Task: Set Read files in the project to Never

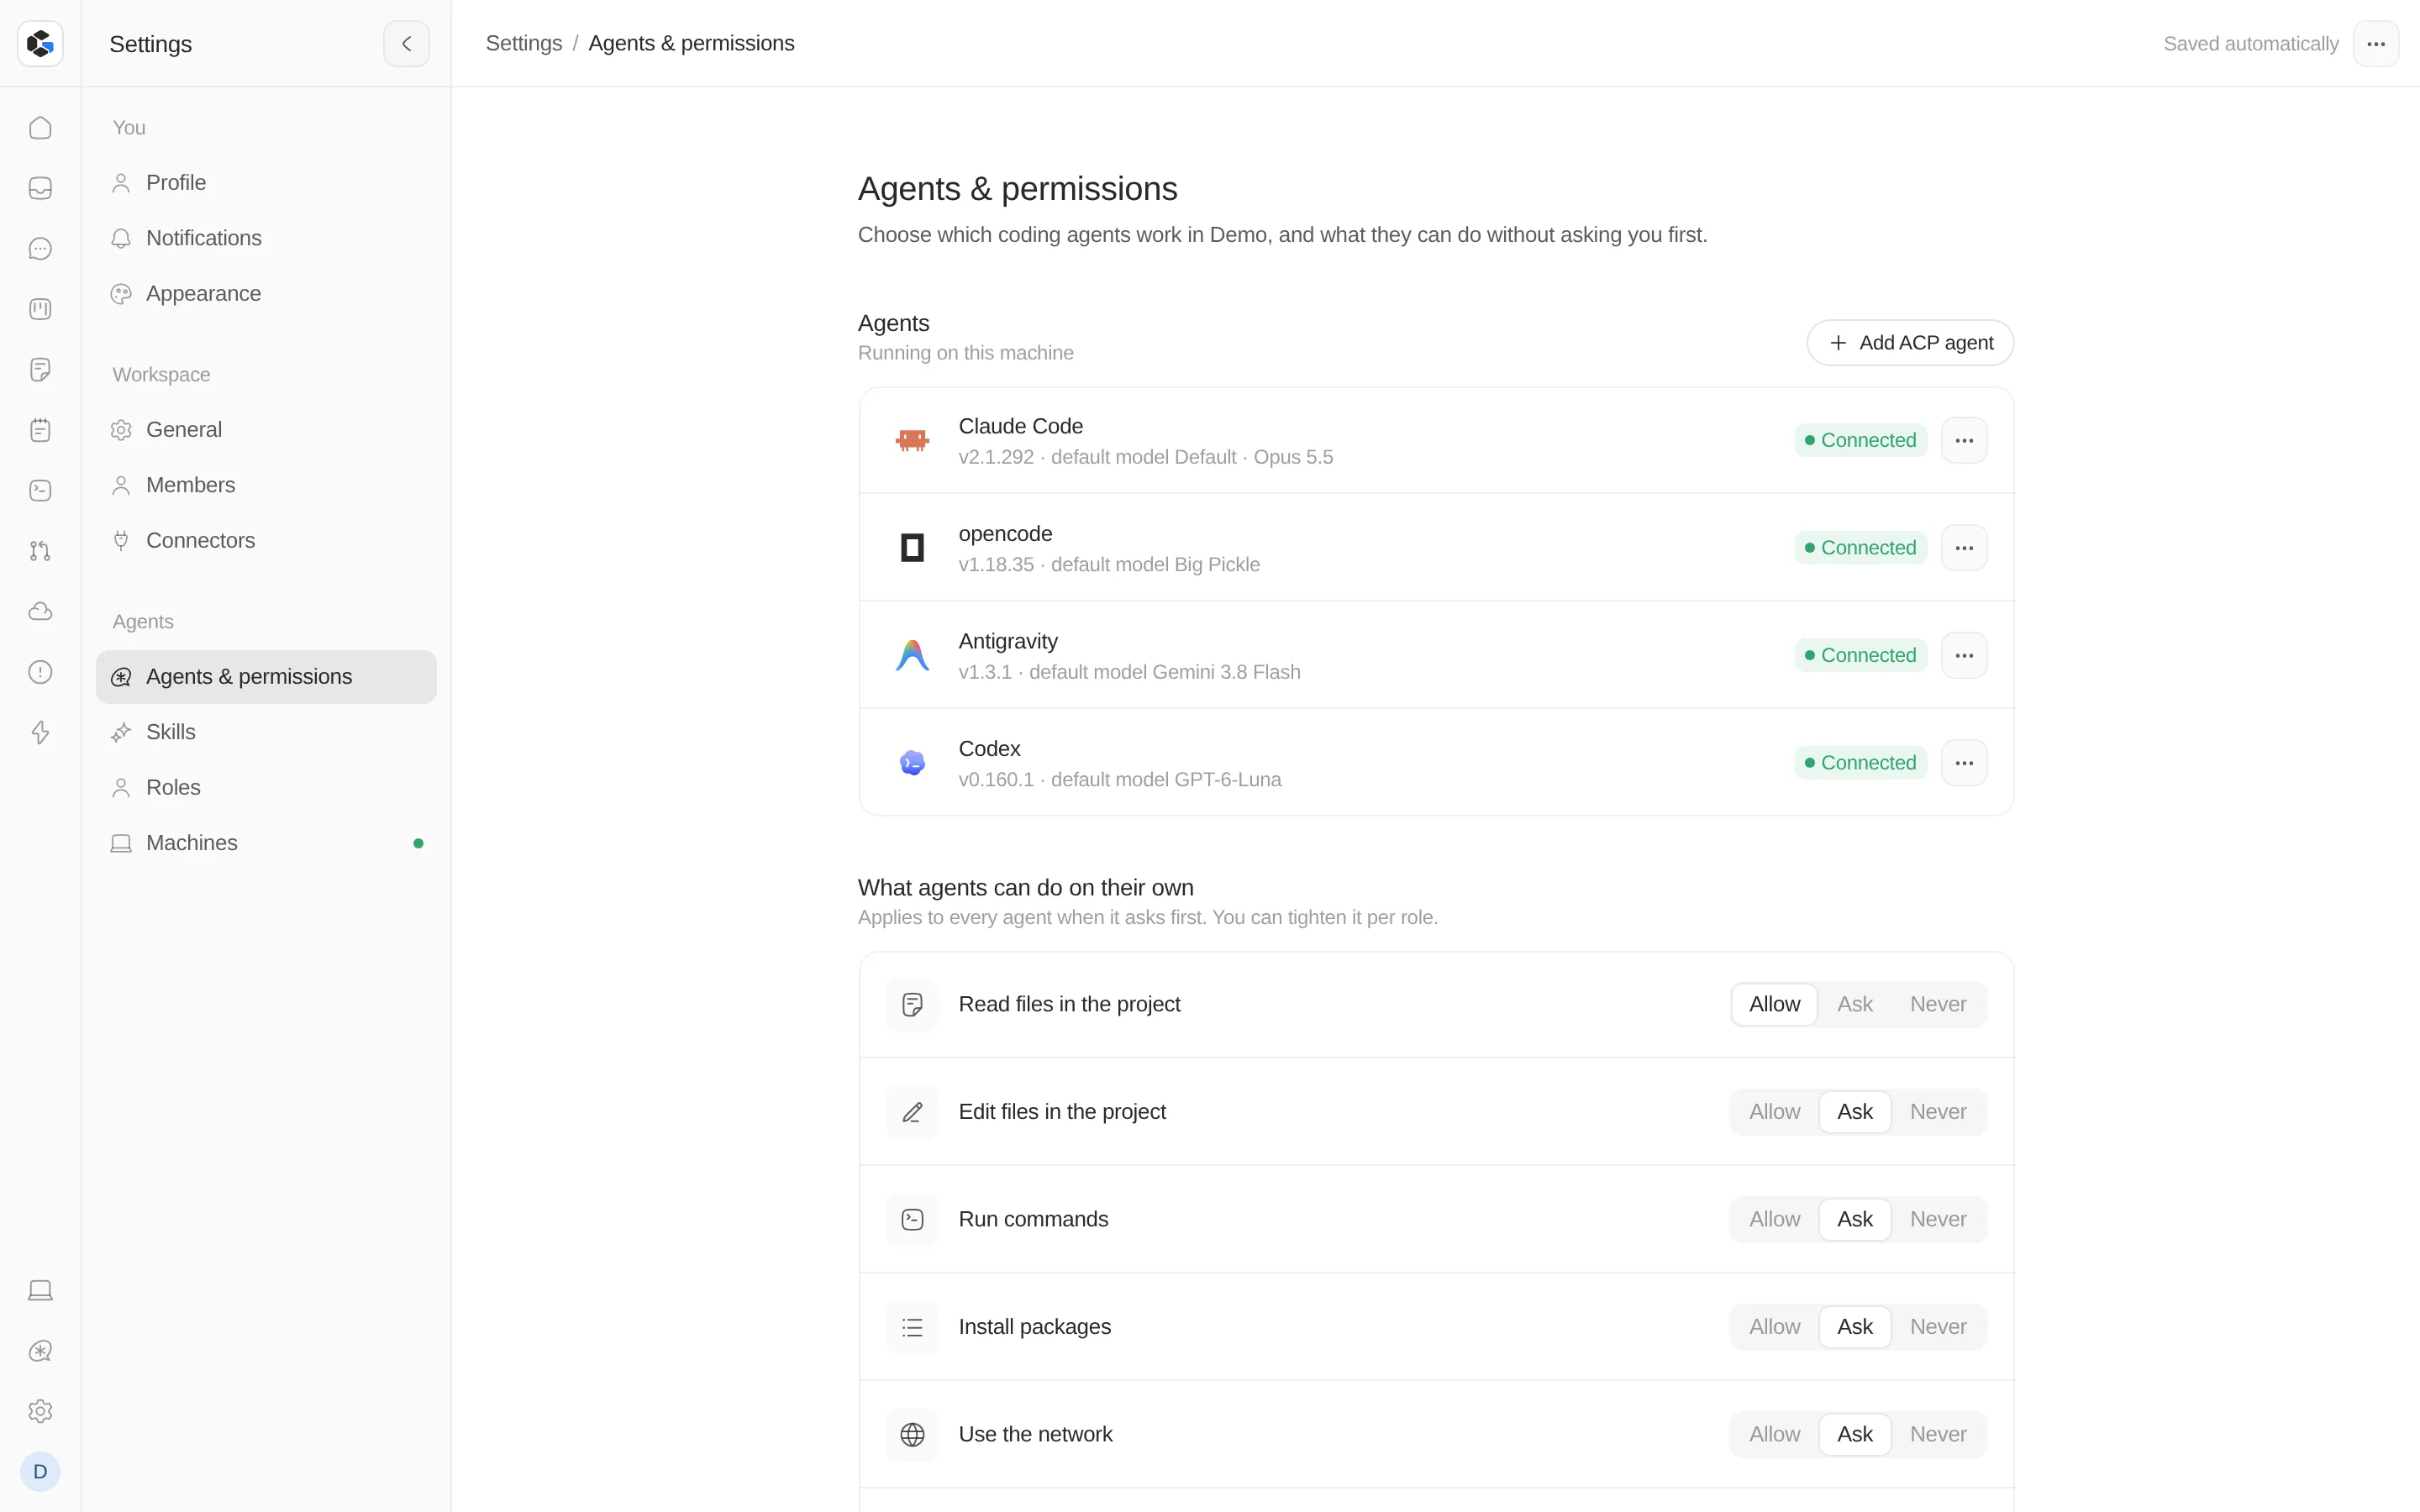Action: click(x=1937, y=1004)
